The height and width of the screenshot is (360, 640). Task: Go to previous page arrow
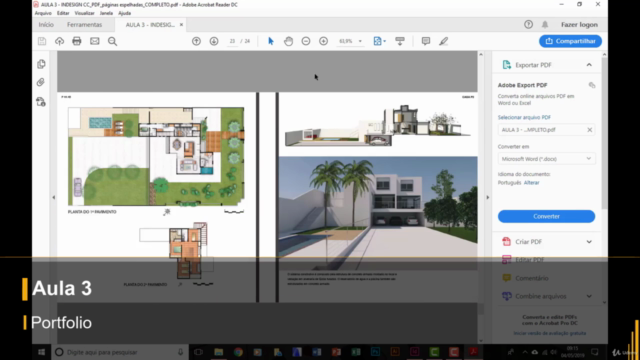click(x=196, y=41)
